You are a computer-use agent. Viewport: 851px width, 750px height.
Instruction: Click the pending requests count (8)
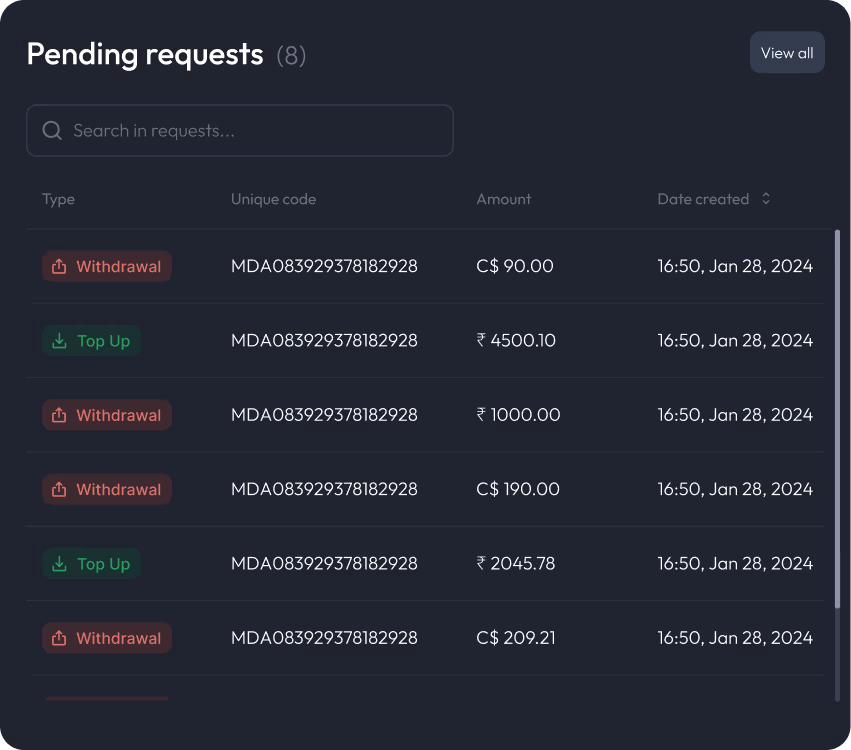pos(291,55)
